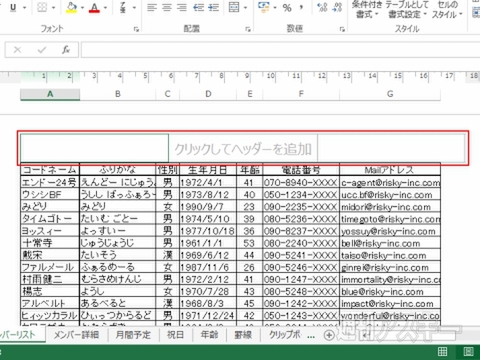The image size is (480, 360).
Task: Switch to Normal view in status bar
Action: [442, 351]
